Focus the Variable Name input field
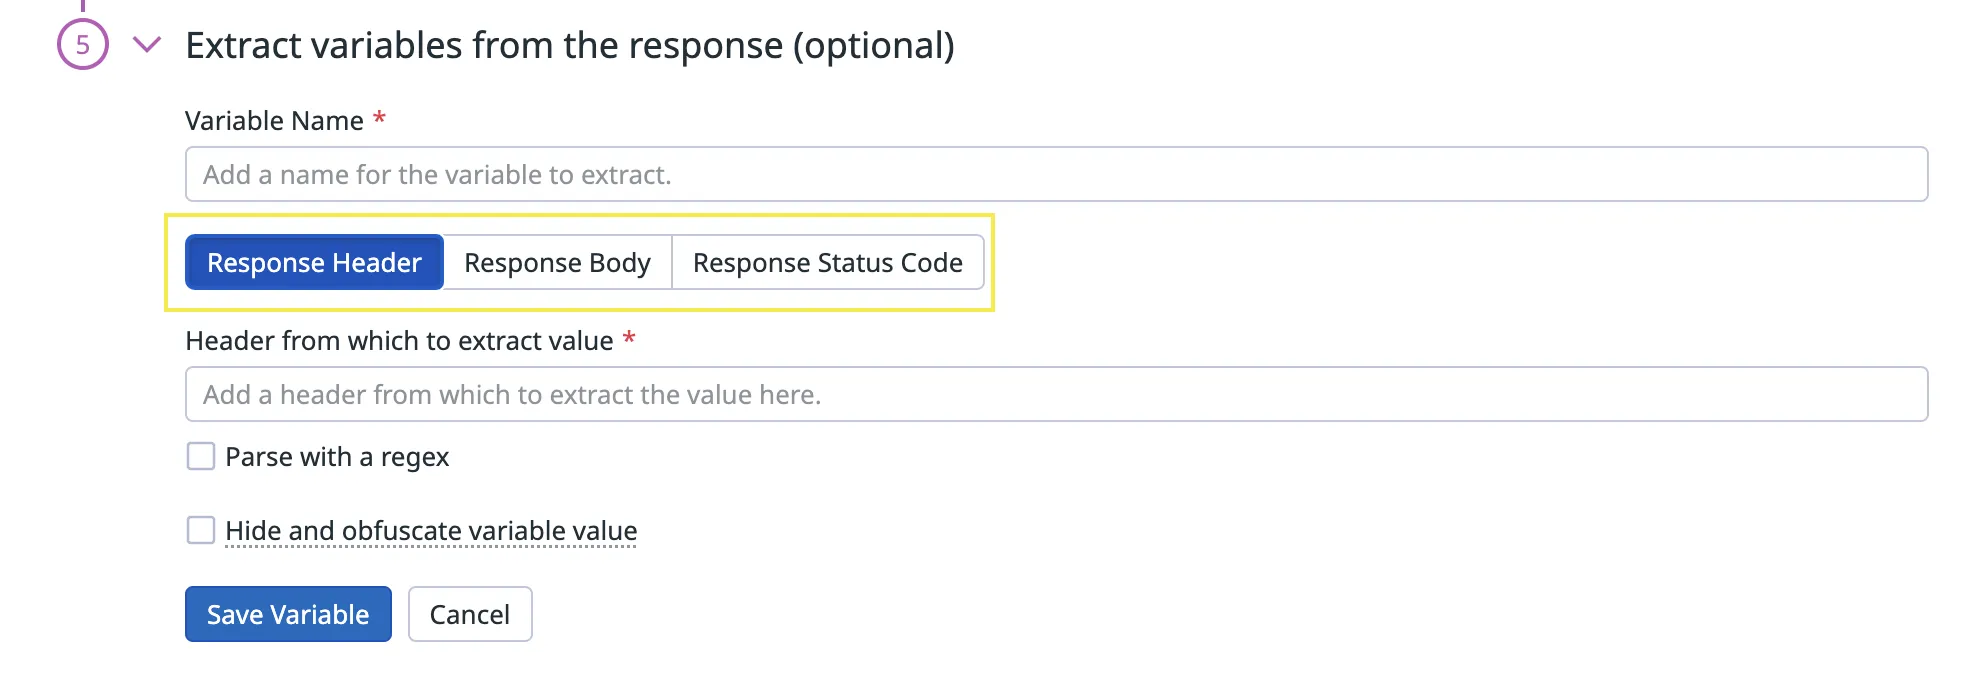This screenshot has height=686, width=1980. tap(1056, 174)
